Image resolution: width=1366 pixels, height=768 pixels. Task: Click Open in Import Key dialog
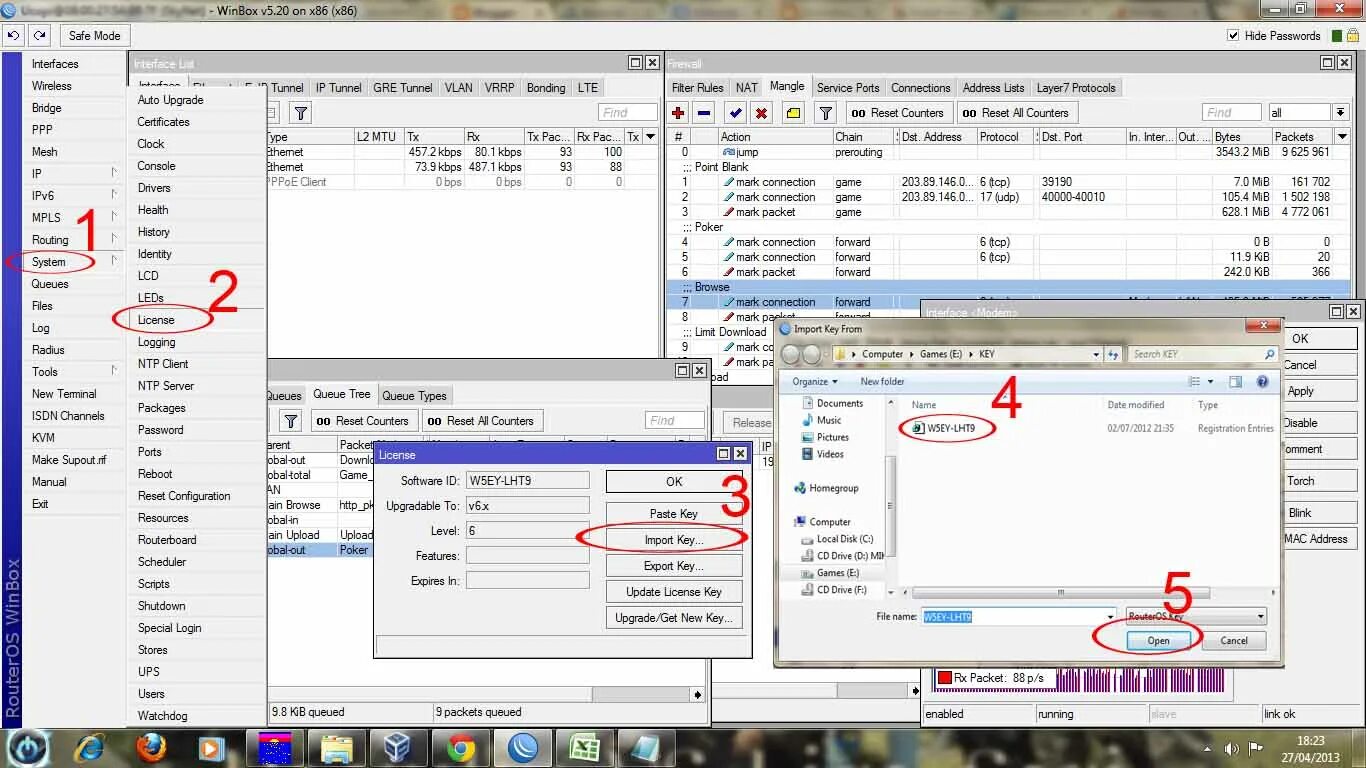point(1158,641)
